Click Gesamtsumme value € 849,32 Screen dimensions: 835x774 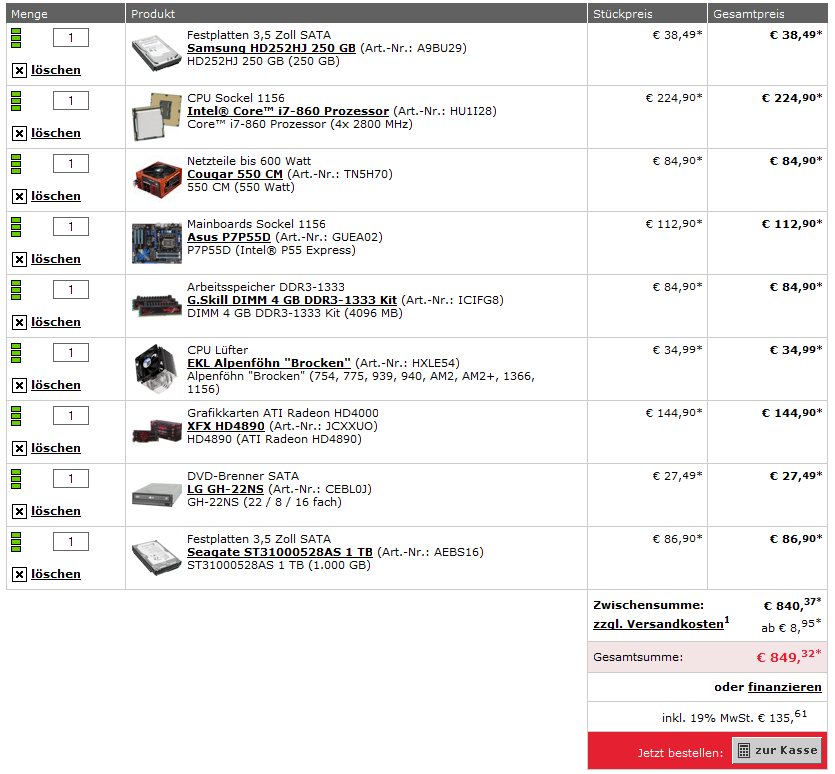(x=789, y=656)
